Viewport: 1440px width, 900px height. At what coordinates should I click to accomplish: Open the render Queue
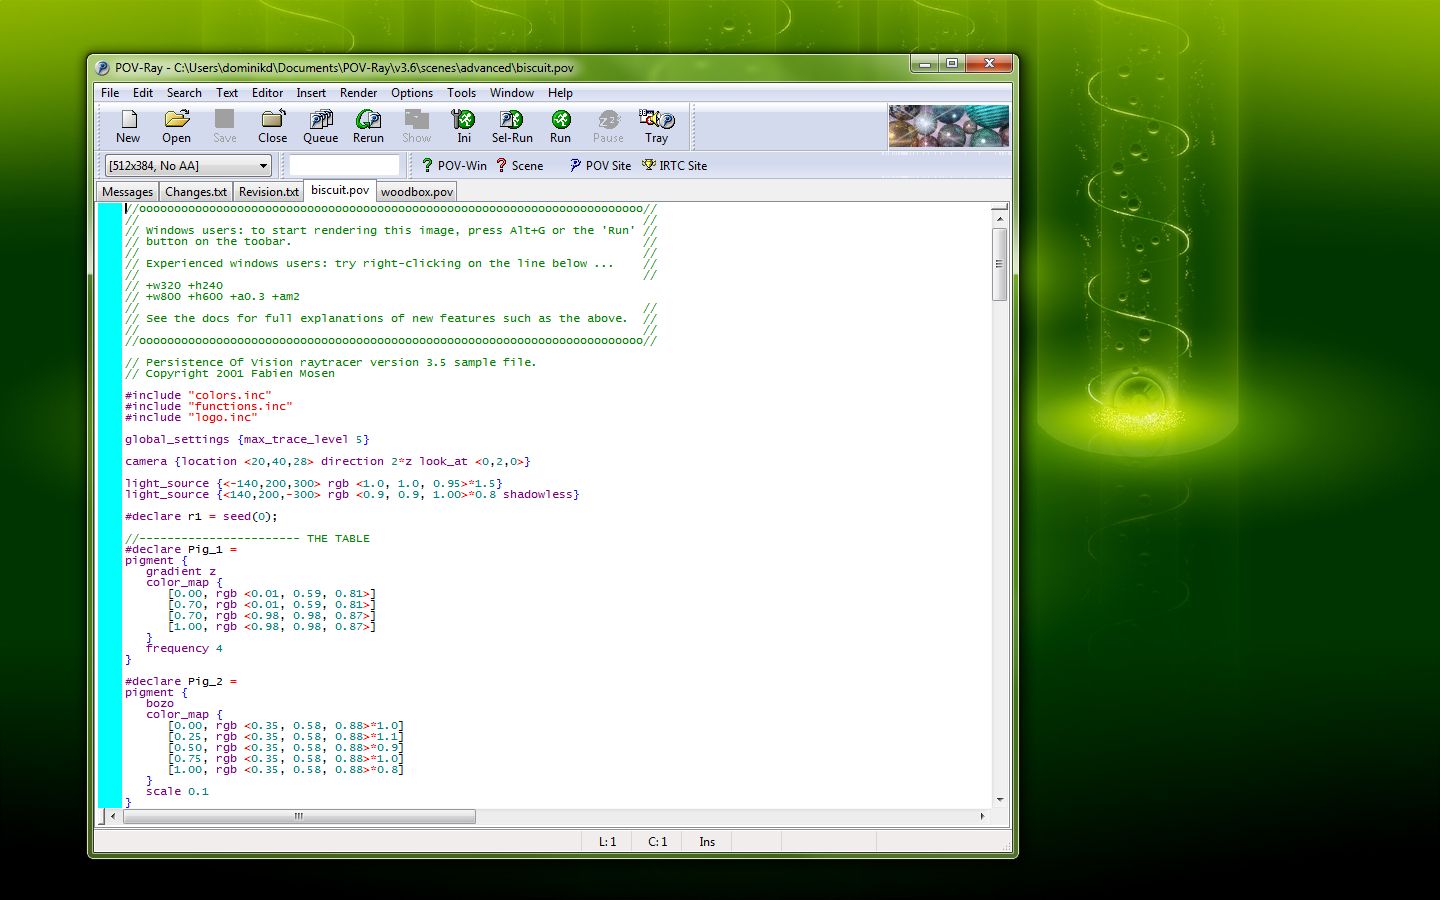[320, 127]
